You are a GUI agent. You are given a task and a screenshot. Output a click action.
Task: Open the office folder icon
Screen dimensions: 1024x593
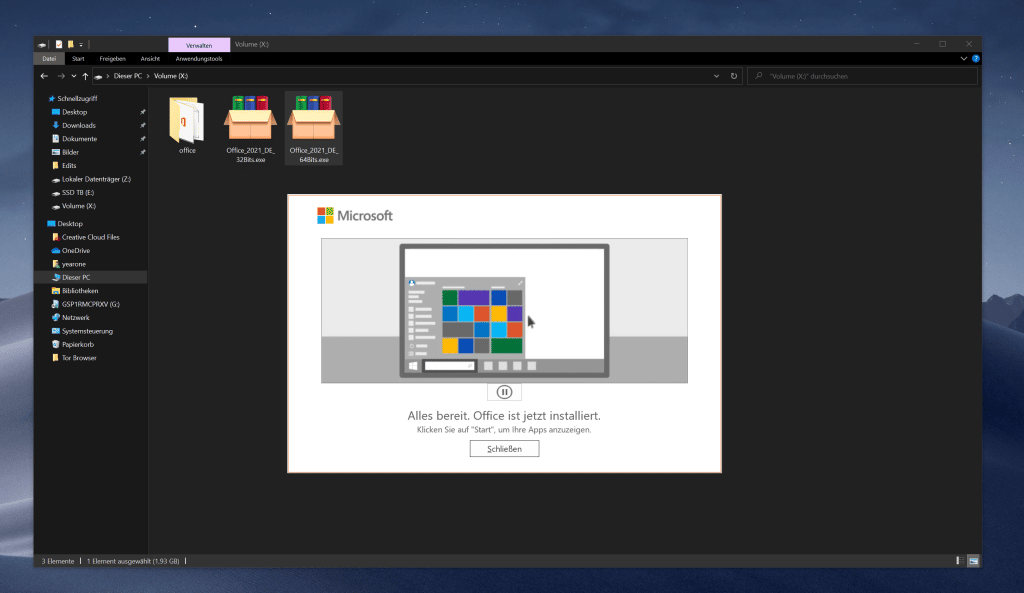click(187, 121)
